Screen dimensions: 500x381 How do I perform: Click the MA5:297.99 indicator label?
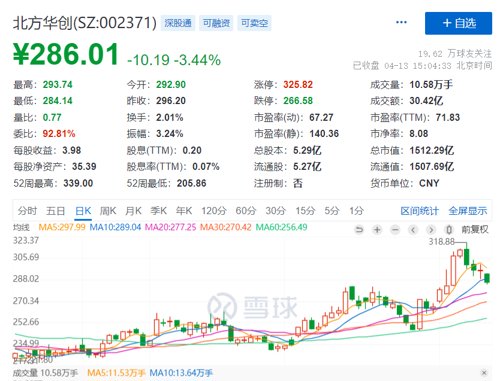[x=62, y=227]
